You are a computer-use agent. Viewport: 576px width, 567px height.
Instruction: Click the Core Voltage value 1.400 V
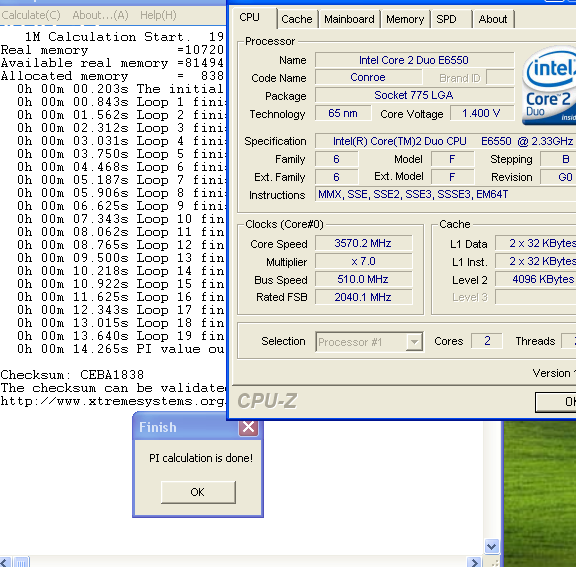(482, 113)
